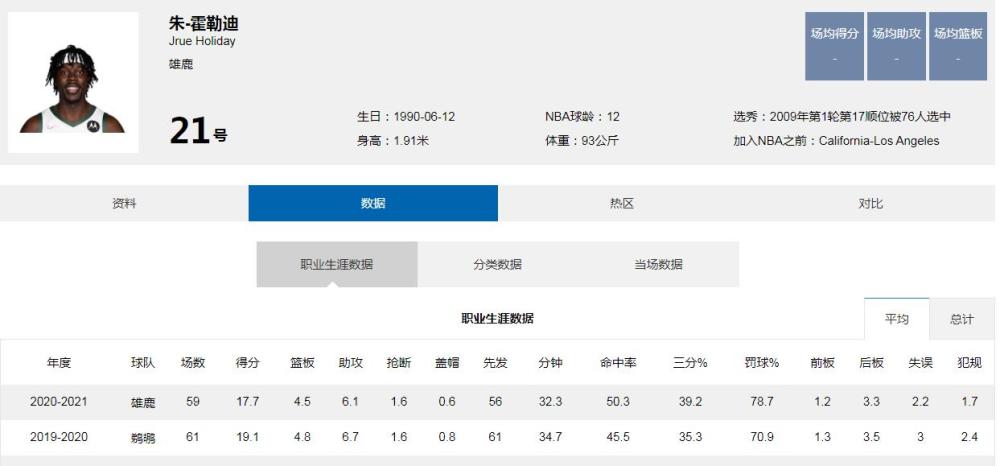Click the 分钟 column header
This screenshot has height=466, width=1000.
tap(550, 363)
